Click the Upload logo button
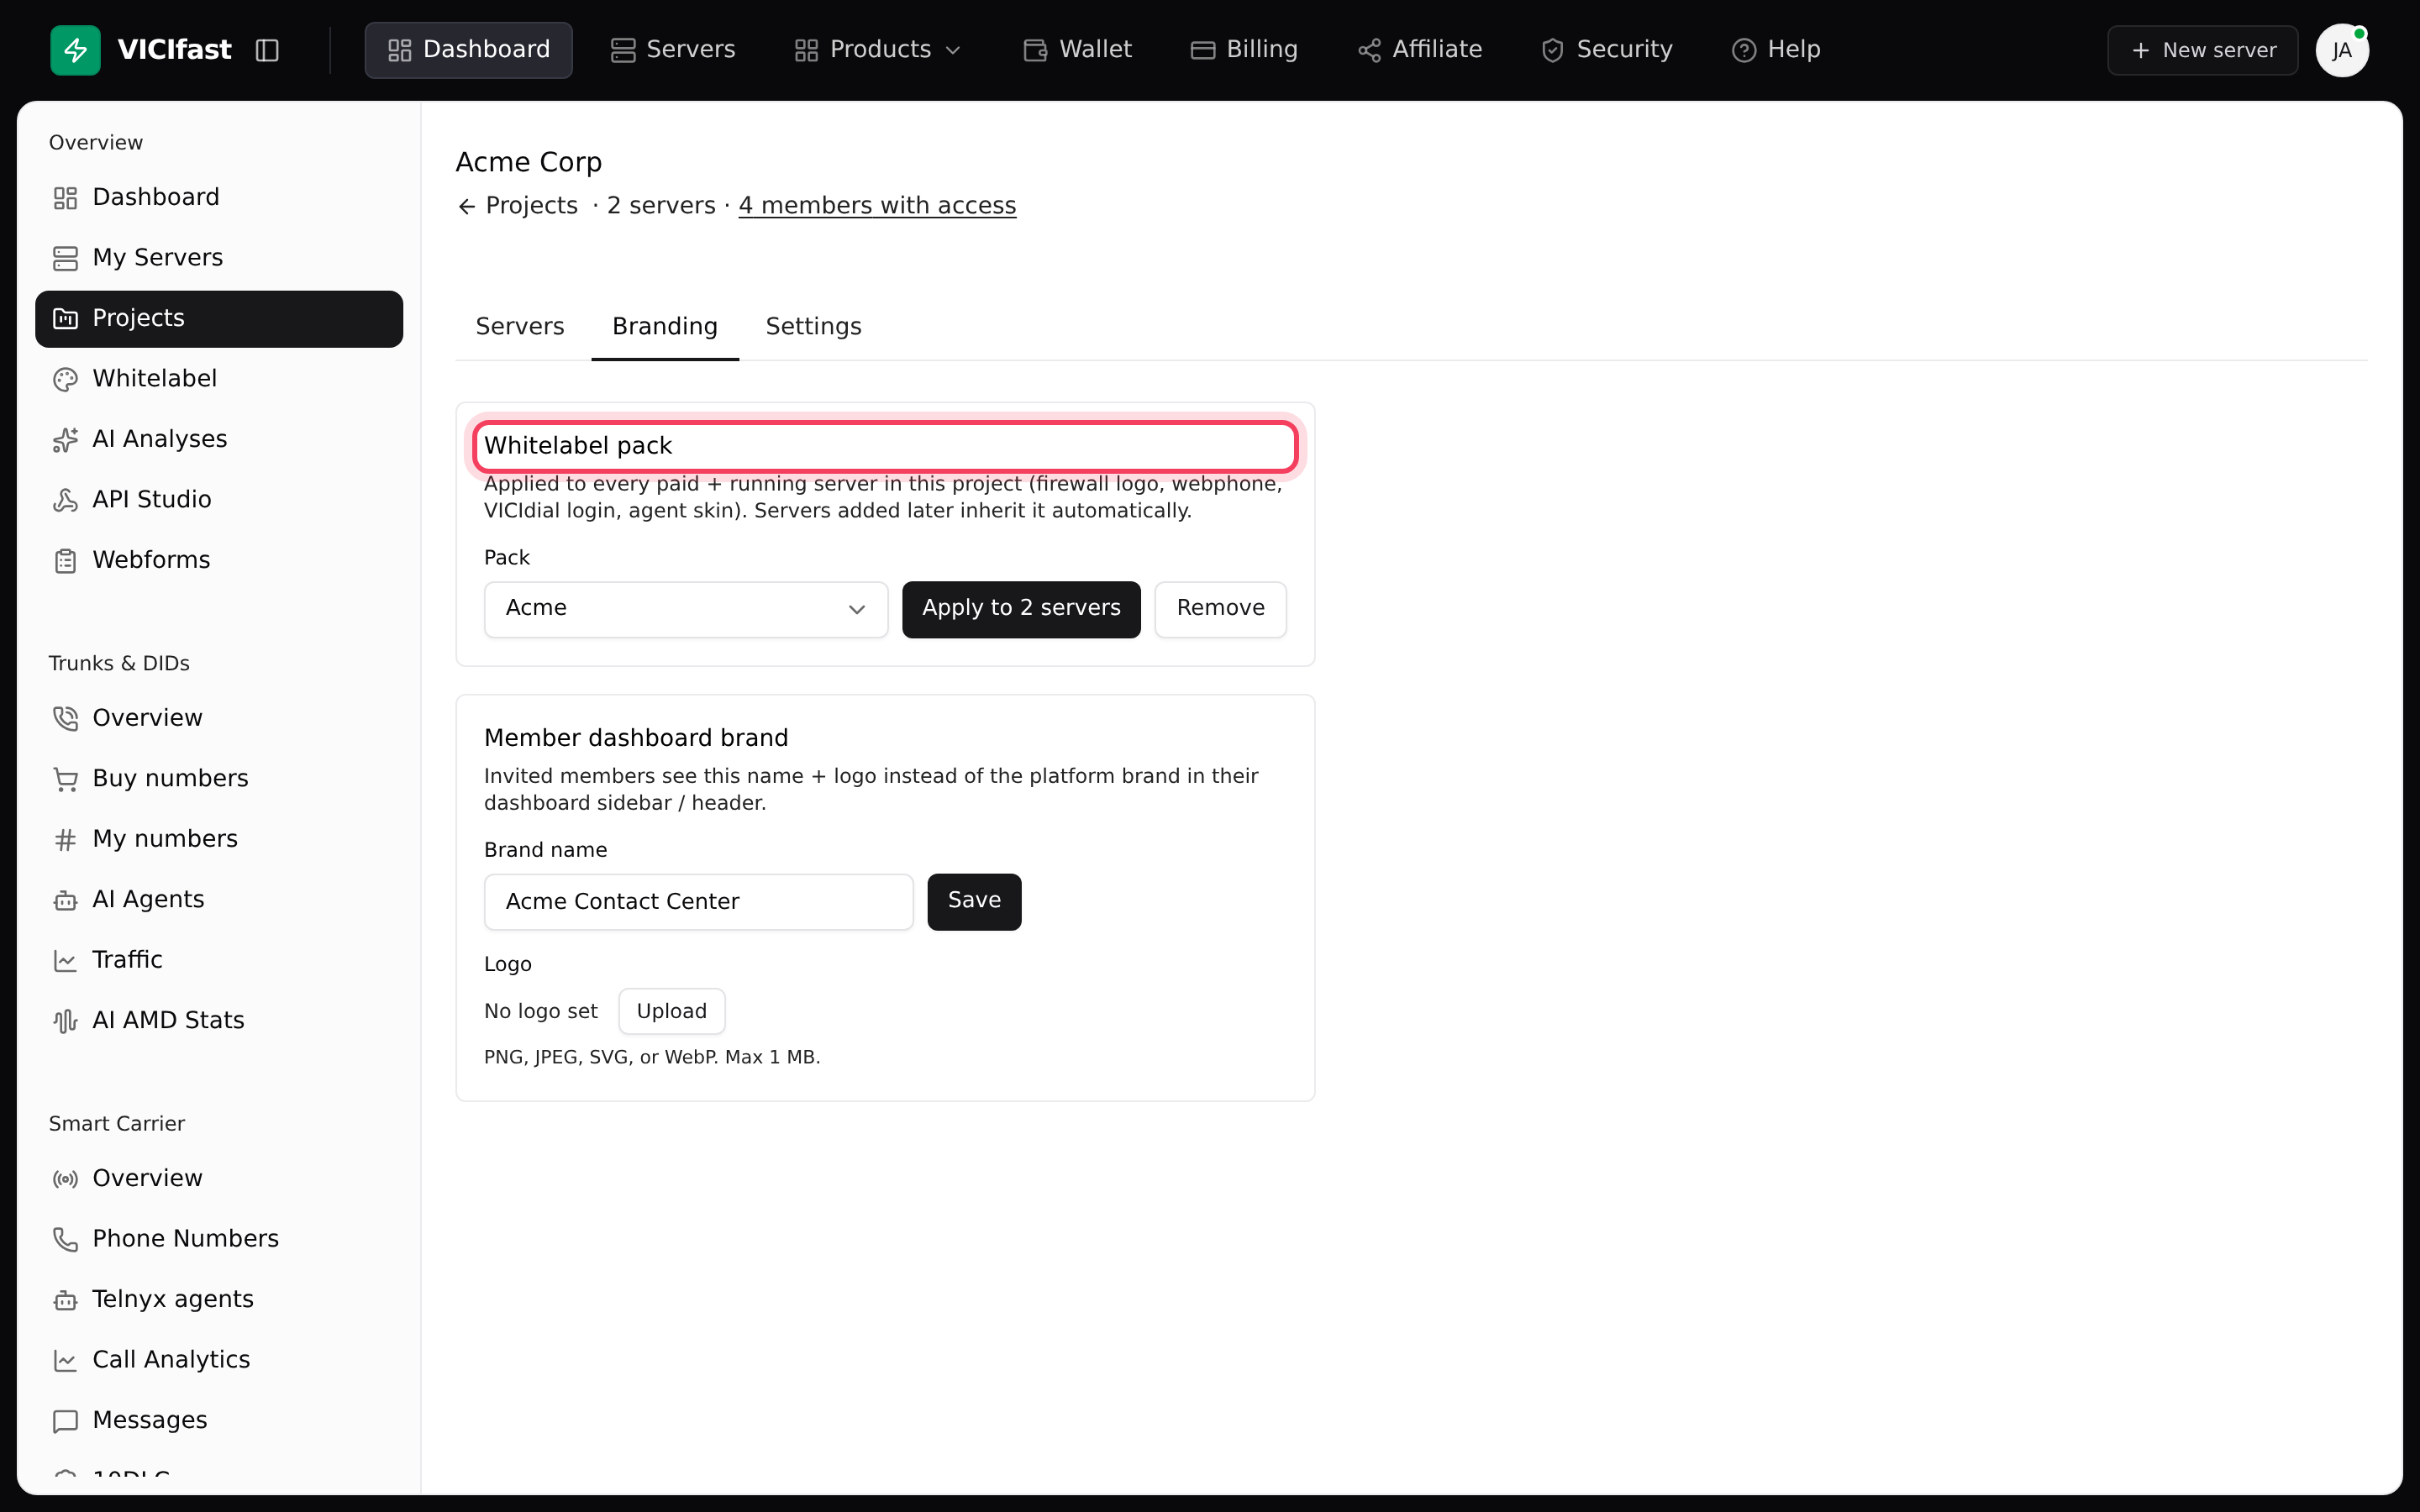Viewport: 2420px width, 1512px height. tap(672, 1011)
